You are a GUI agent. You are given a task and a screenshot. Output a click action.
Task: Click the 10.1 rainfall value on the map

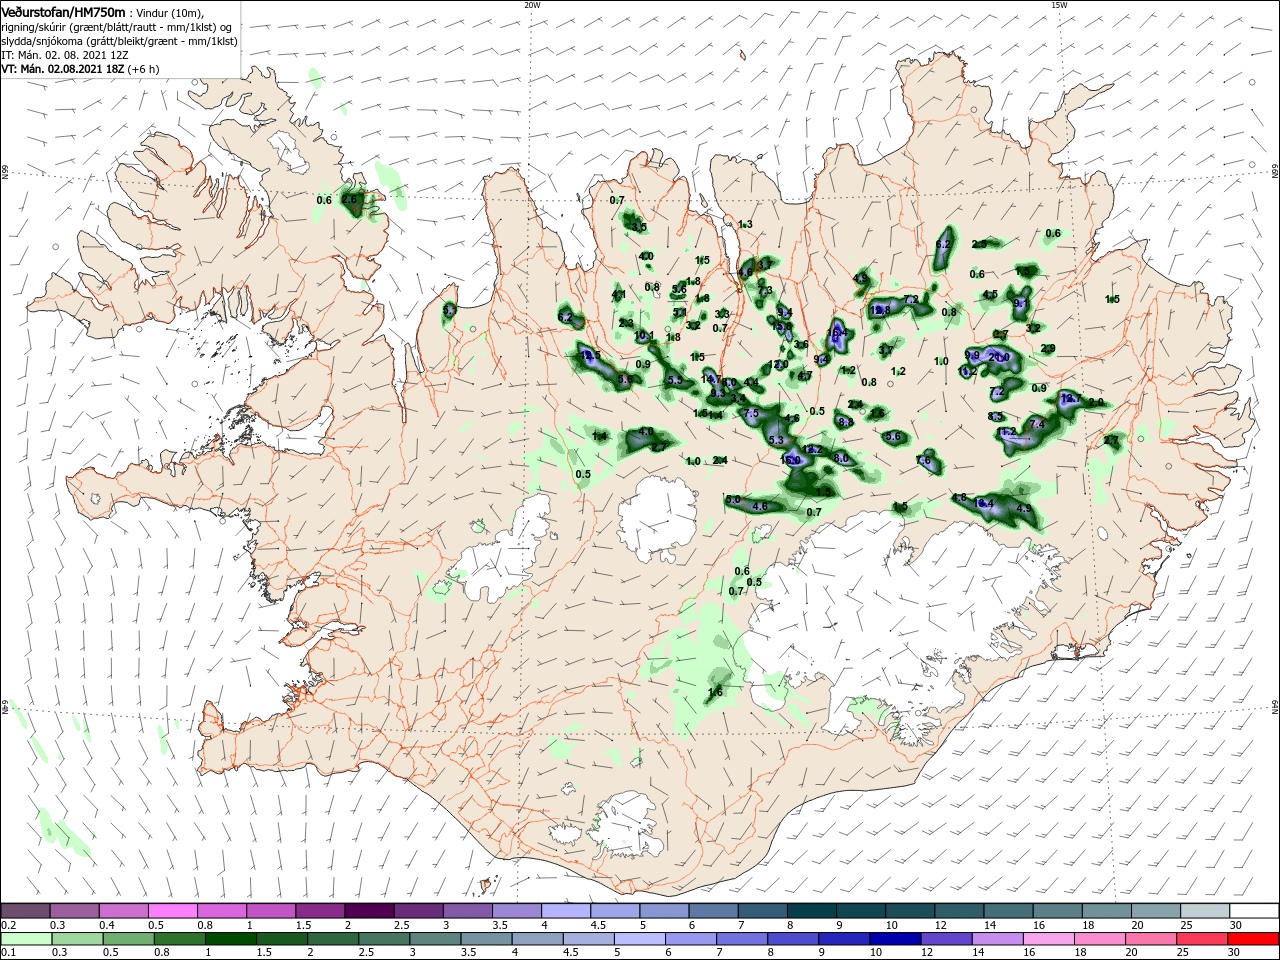coord(644,336)
